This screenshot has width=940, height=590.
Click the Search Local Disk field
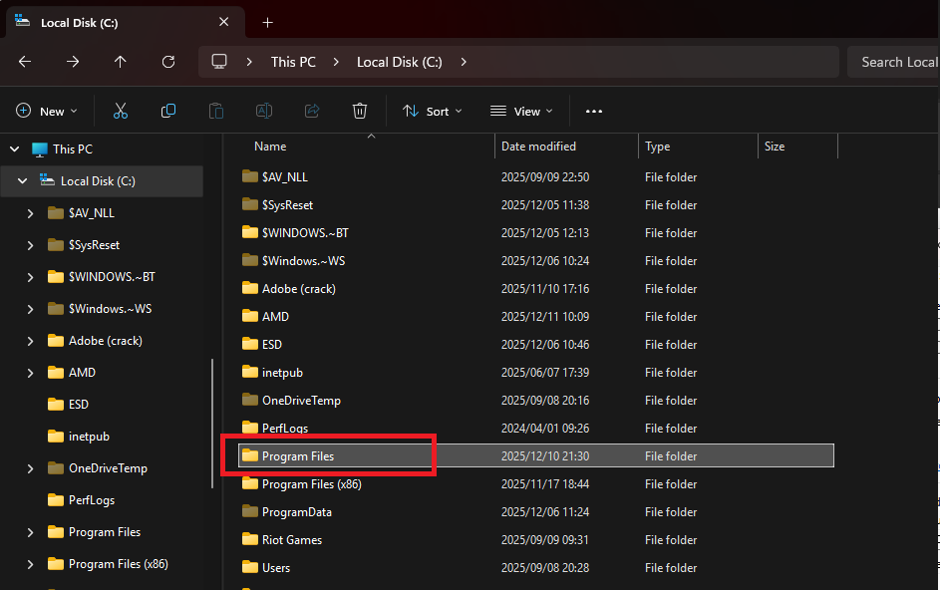tap(893, 62)
